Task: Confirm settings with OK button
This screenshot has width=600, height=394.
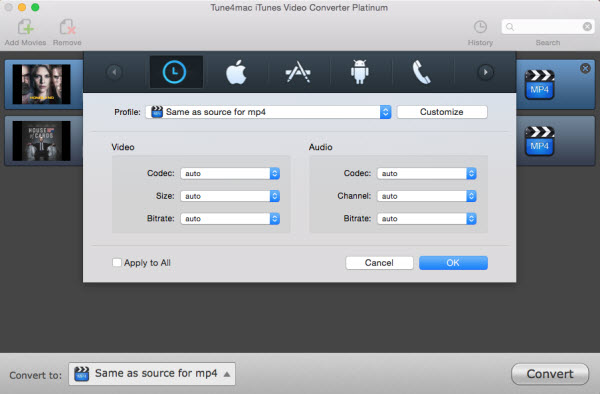Action: point(453,263)
